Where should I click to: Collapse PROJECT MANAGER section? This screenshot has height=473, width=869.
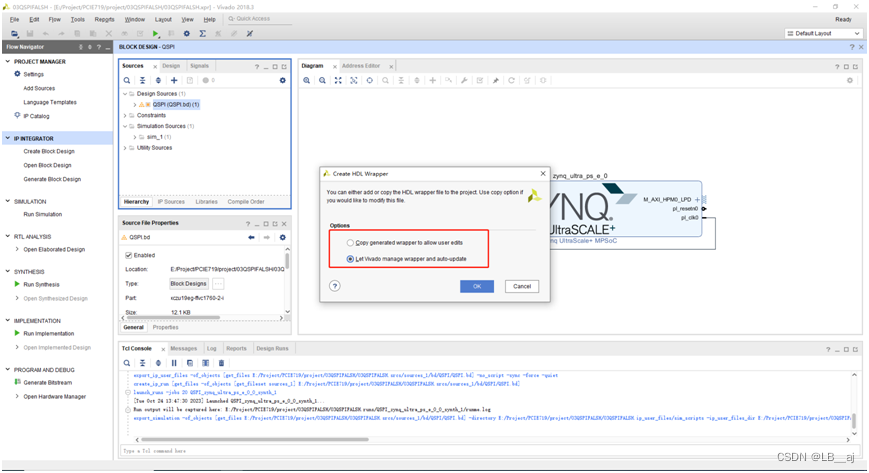[8, 62]
